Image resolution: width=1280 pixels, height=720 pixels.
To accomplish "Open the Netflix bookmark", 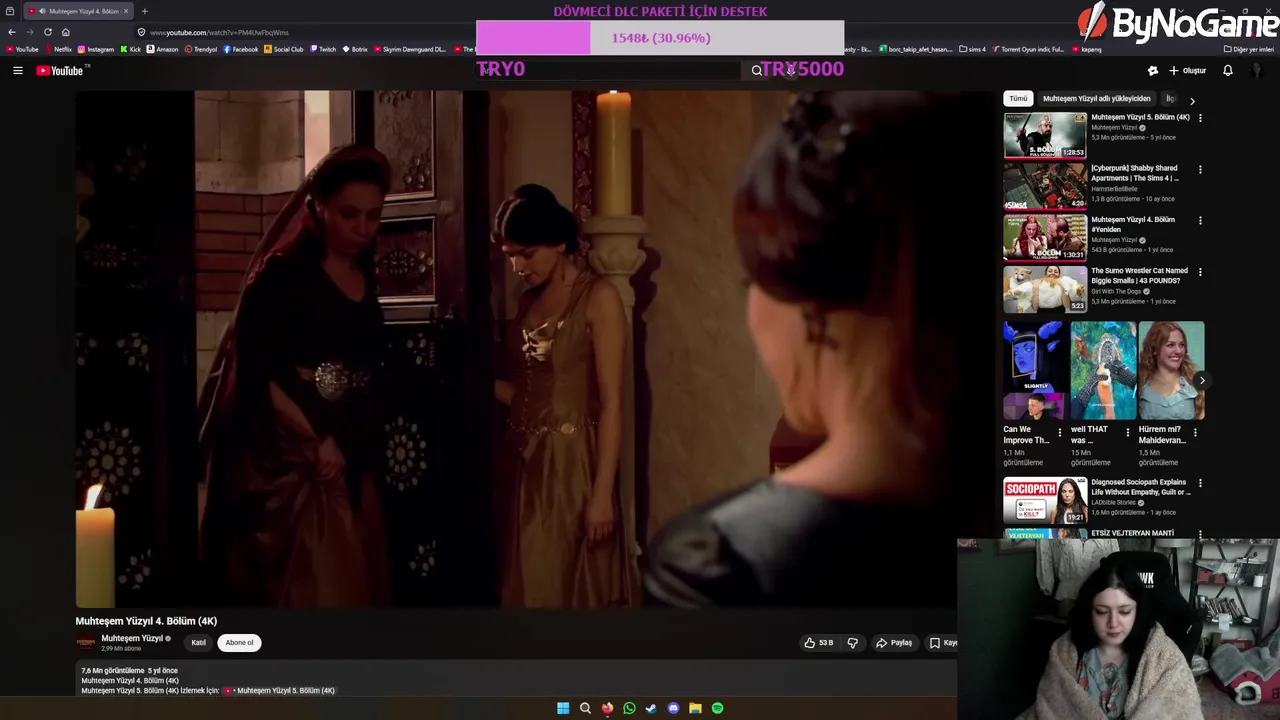I will click(x=58, y=49).
